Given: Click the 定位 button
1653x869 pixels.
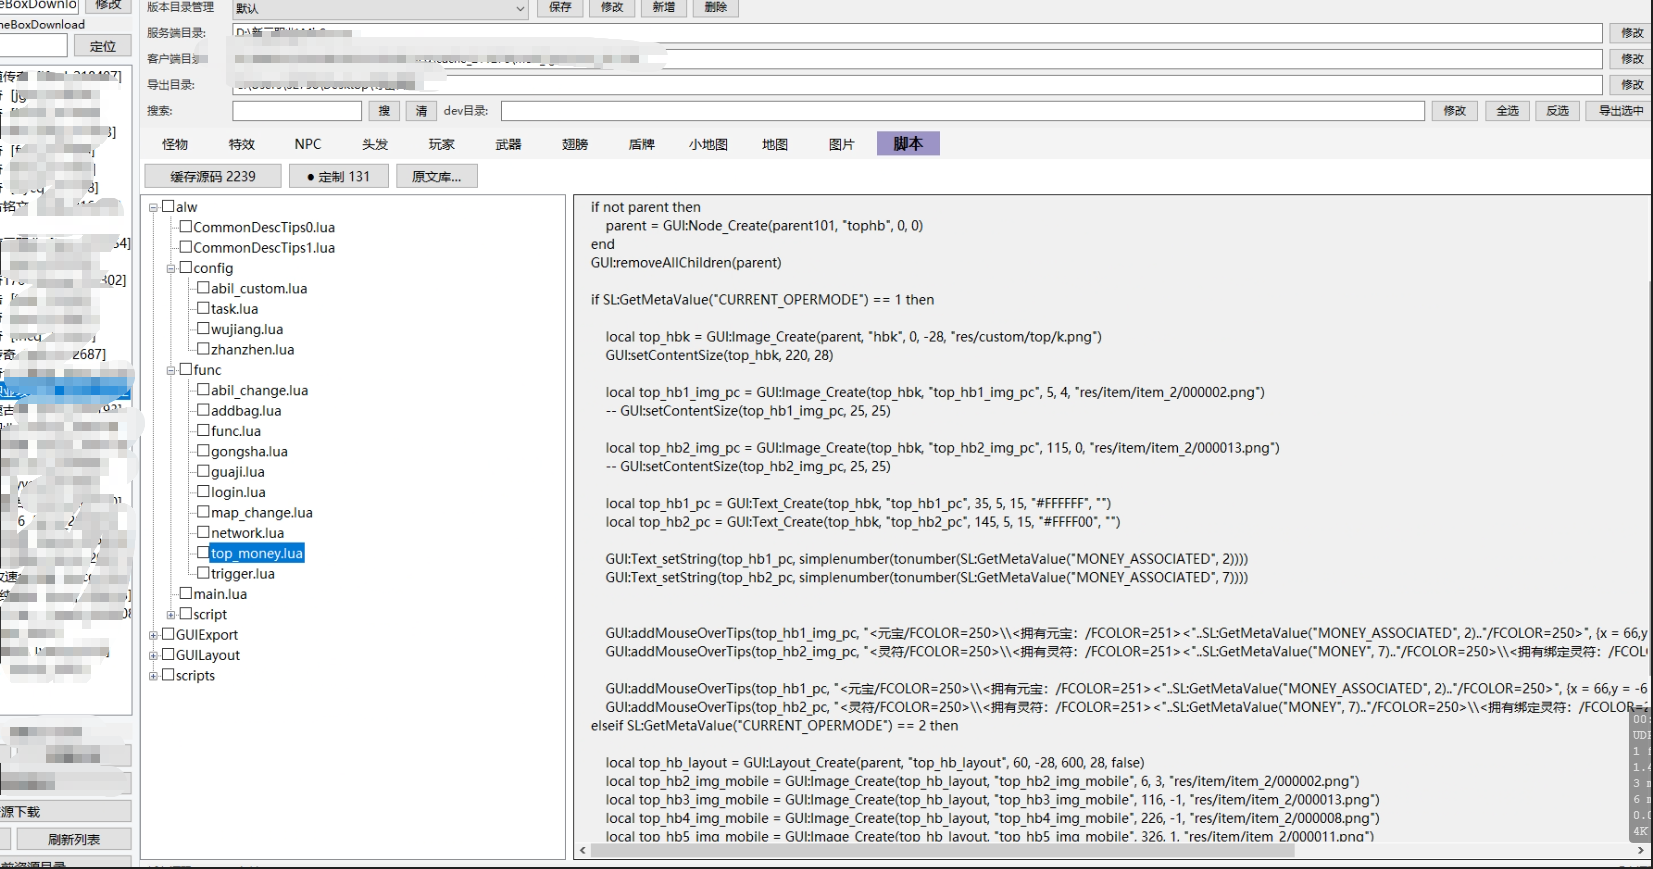Looking at the screenshot, I should 103,46.
